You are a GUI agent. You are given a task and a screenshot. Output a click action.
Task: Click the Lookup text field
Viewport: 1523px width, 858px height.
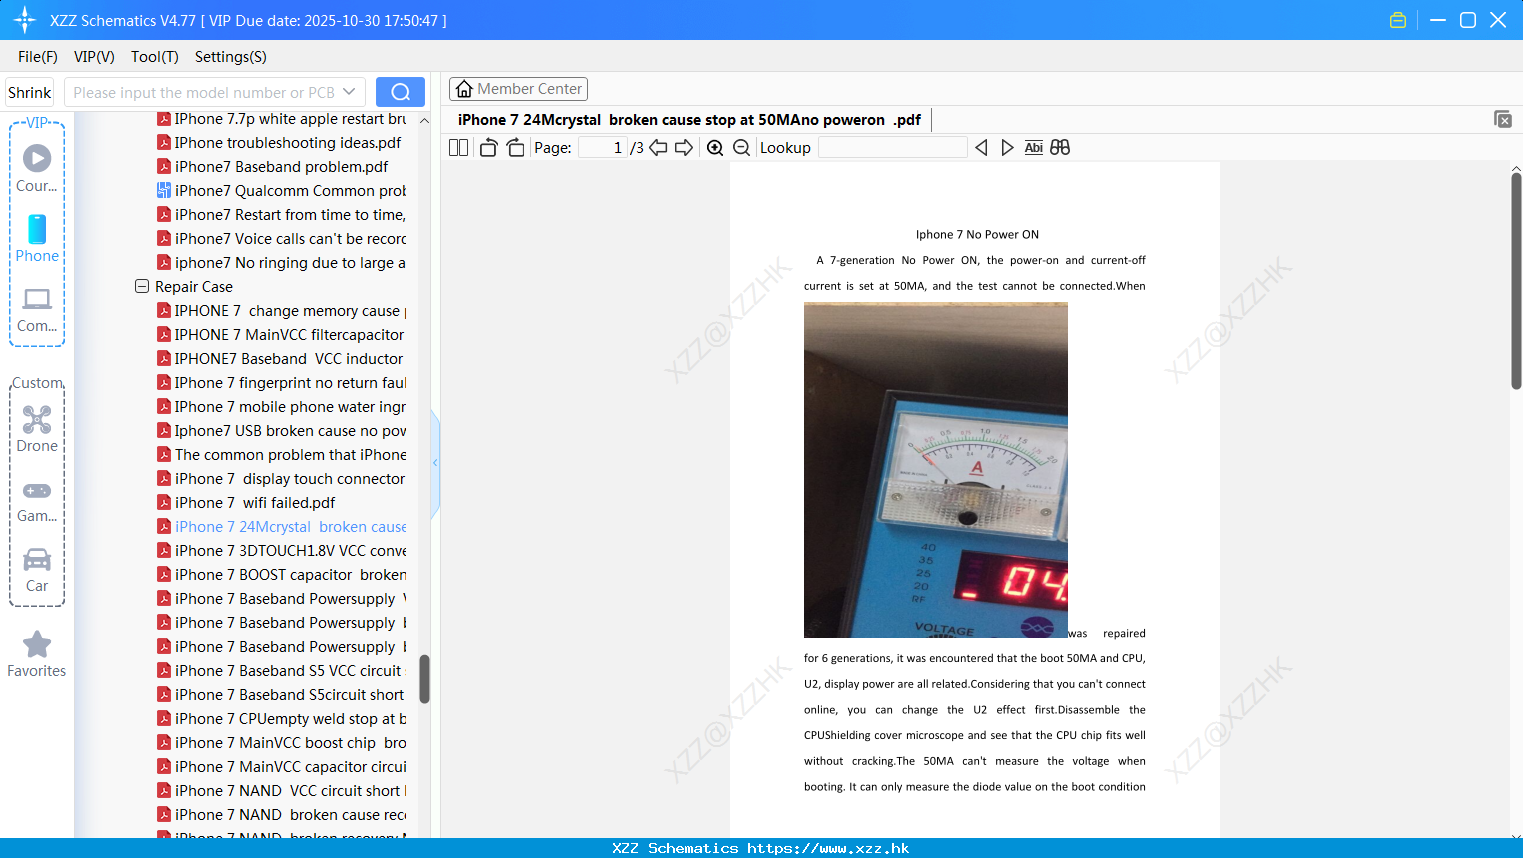892,148
